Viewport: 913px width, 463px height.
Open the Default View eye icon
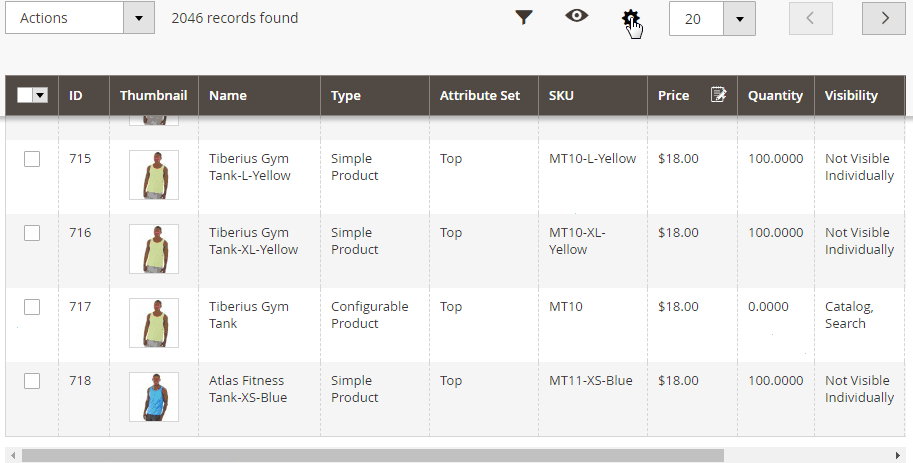(x=576, y=16)
